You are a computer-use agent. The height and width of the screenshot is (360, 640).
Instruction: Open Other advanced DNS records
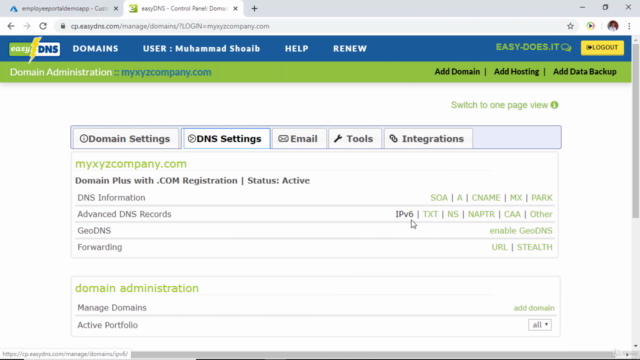(541, 214)
